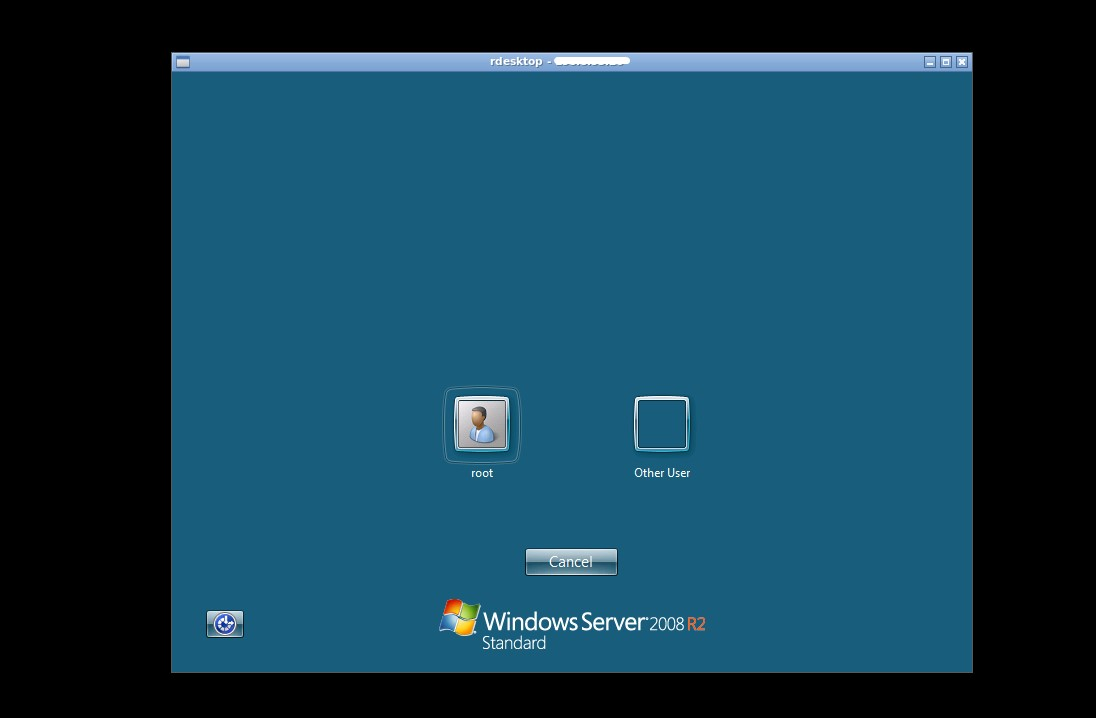Click the "root" username label
Image resolution: width=1096 pixels, height=718 pixels.
(x=482, y=473)
